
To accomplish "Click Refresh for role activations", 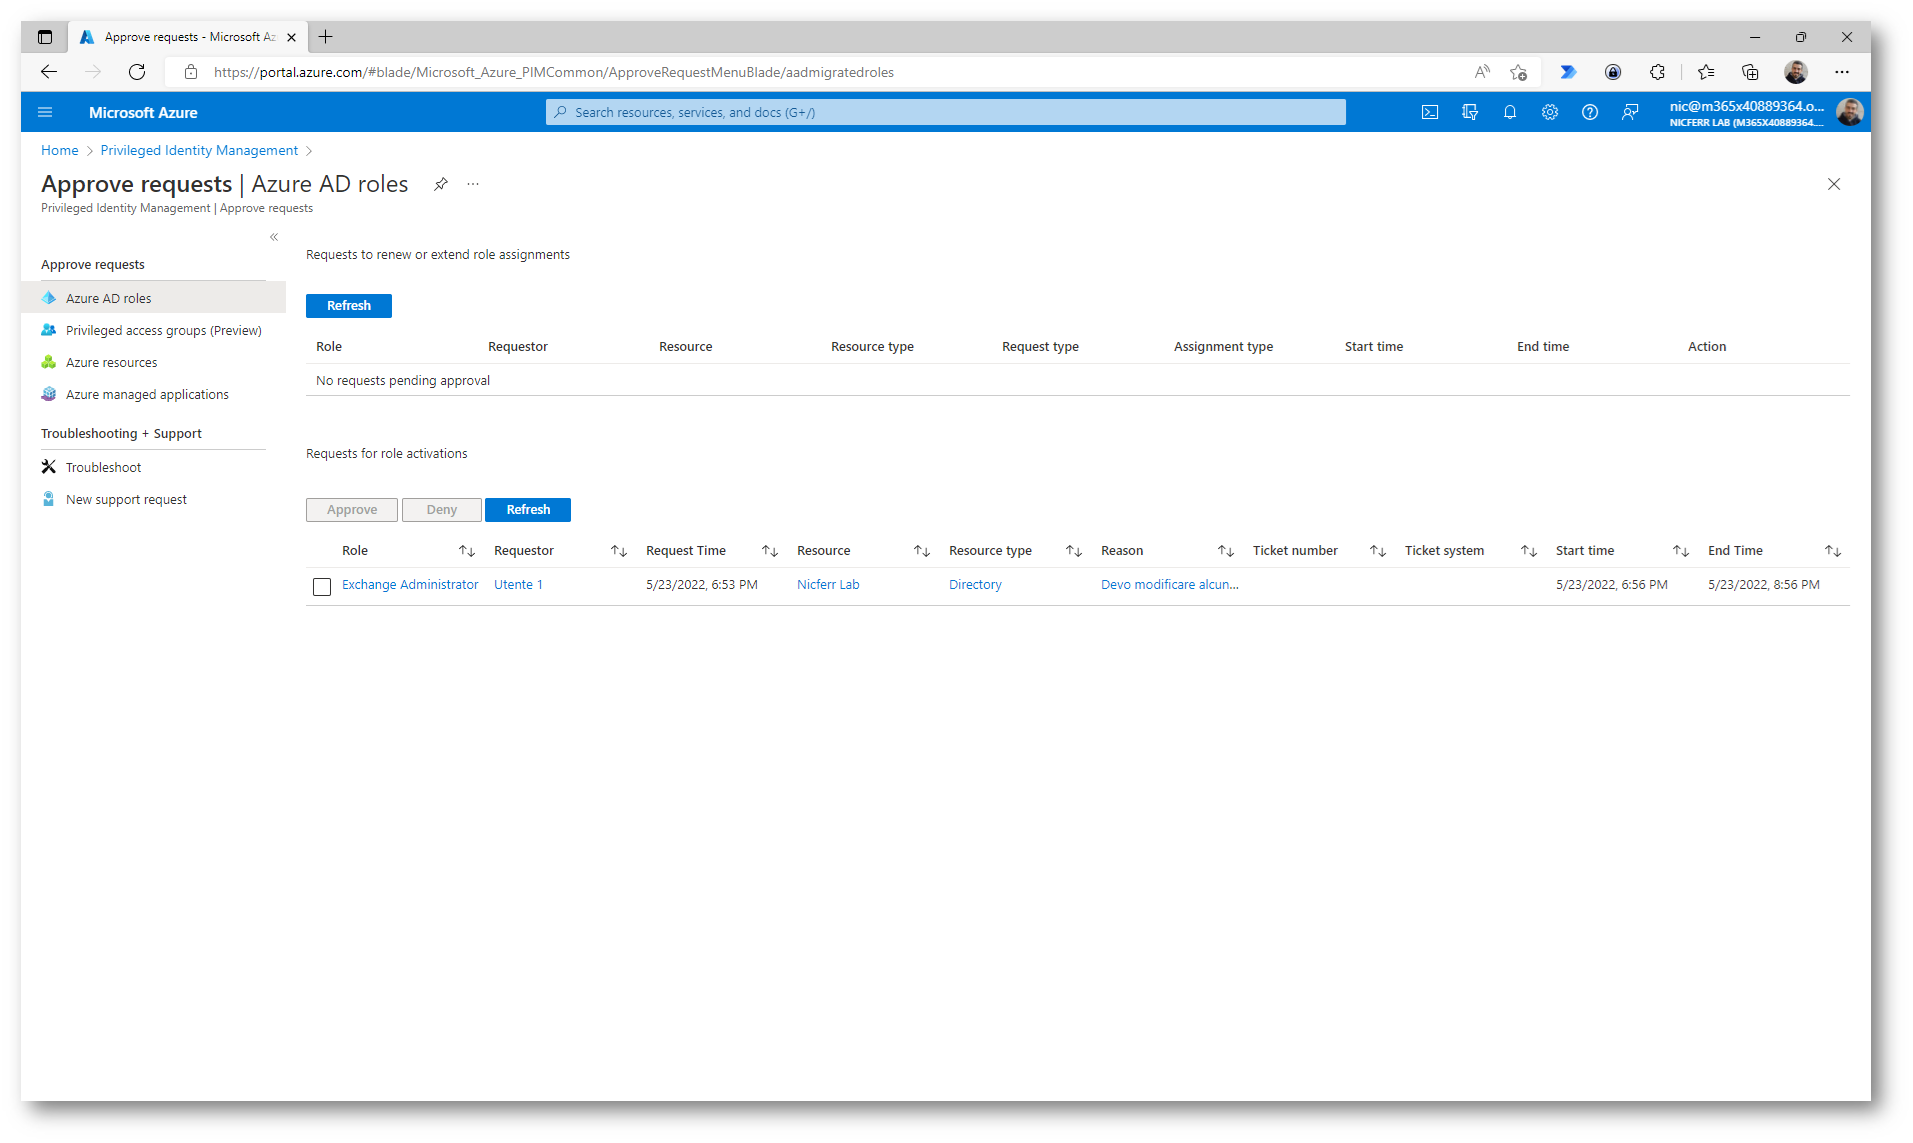I will point(528,510).
